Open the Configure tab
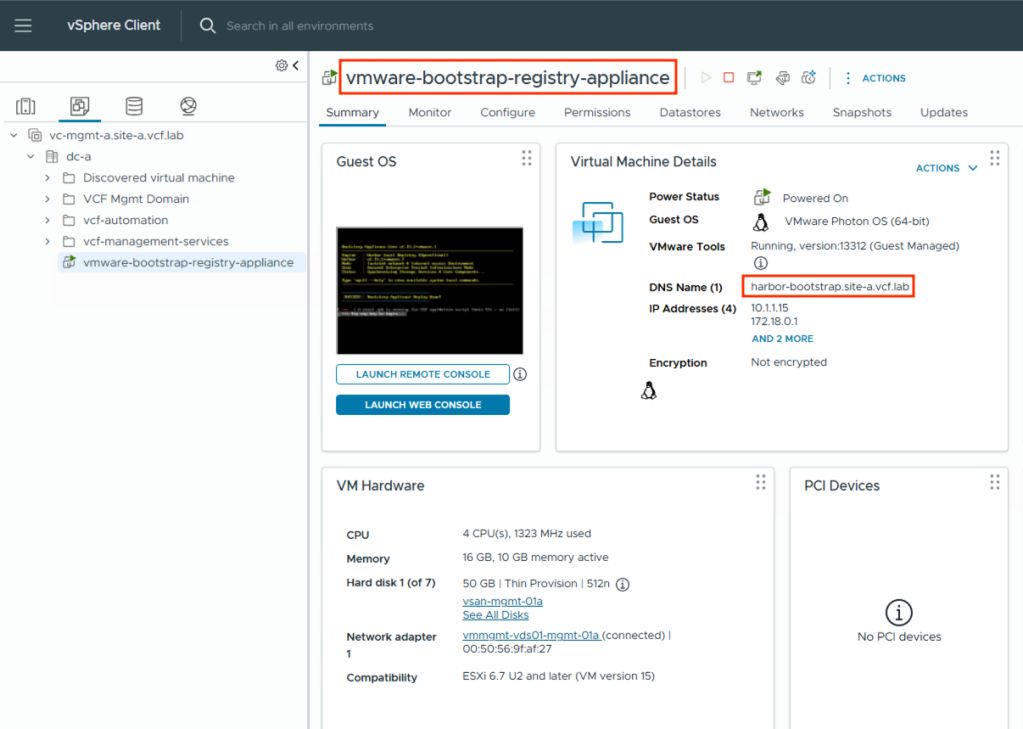 tap(508, 112)
